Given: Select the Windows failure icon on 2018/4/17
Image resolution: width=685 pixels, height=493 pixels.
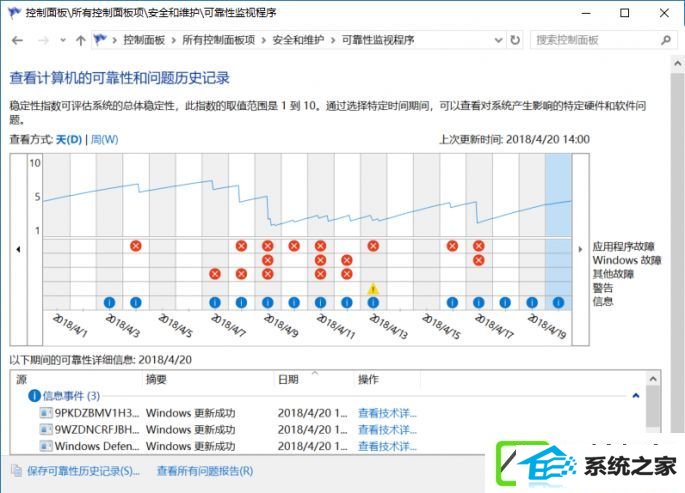Looking at the screenshot, I should (479, 260).
